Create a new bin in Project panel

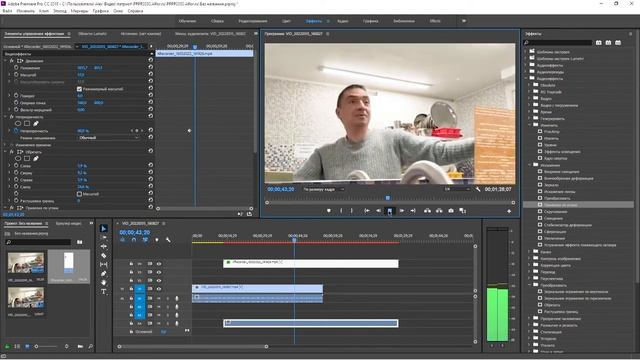[x=80, y=346]
